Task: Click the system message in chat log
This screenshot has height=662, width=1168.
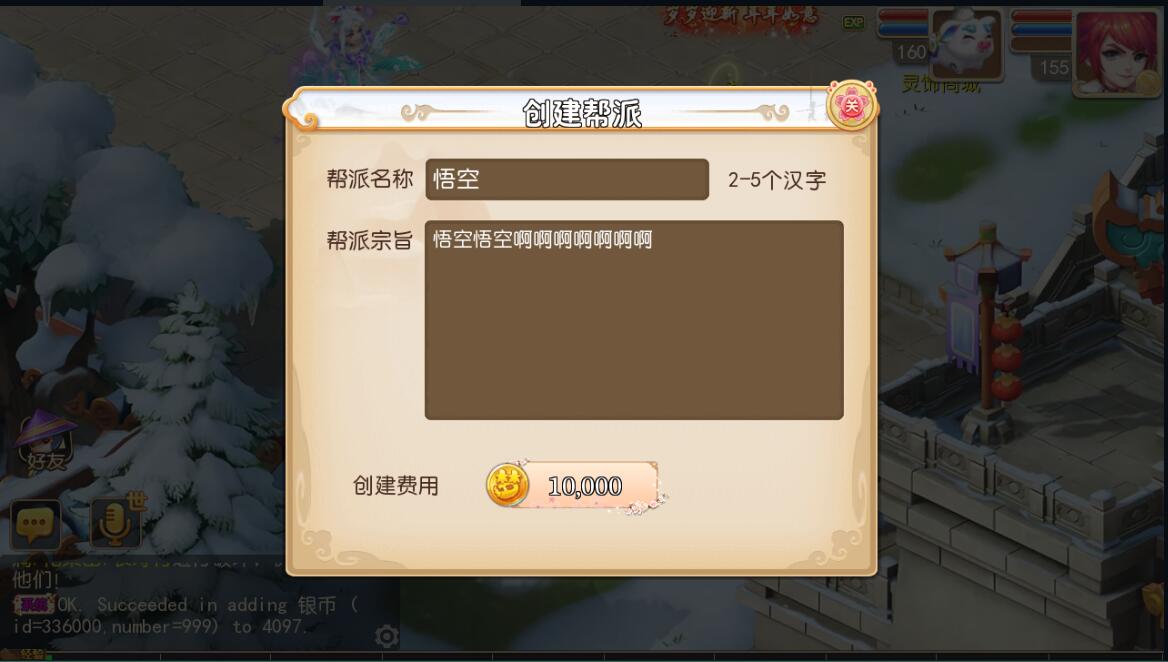Action: pyautogui.click(x=186, y=615)
